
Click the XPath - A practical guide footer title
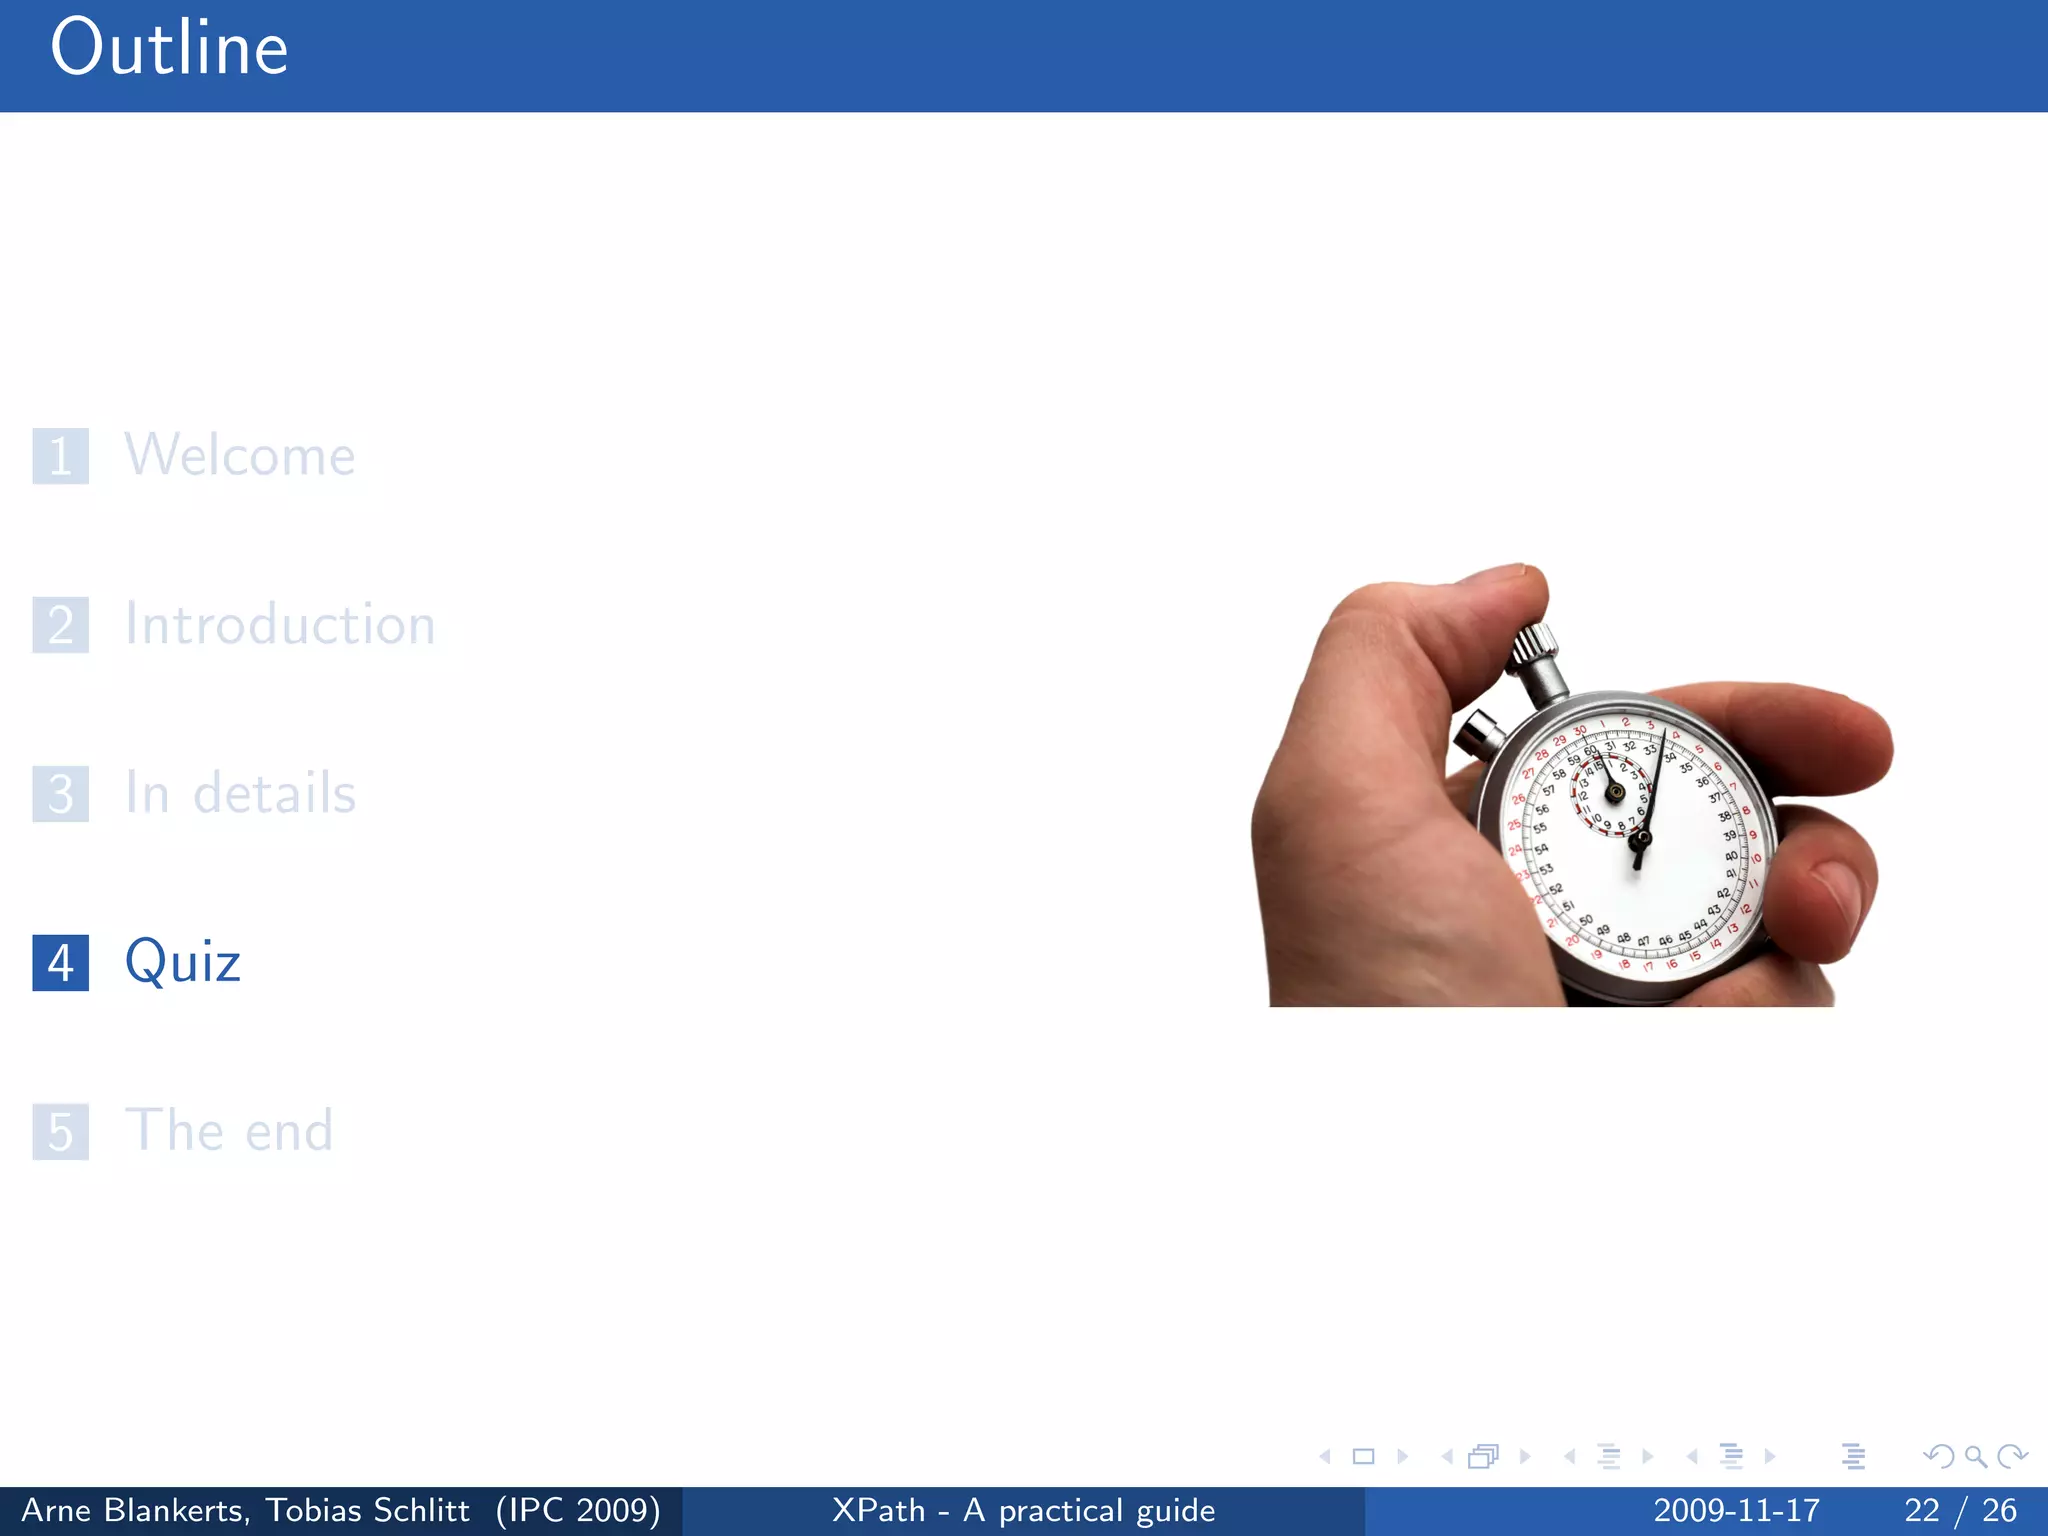[x=1023, y=1510]
